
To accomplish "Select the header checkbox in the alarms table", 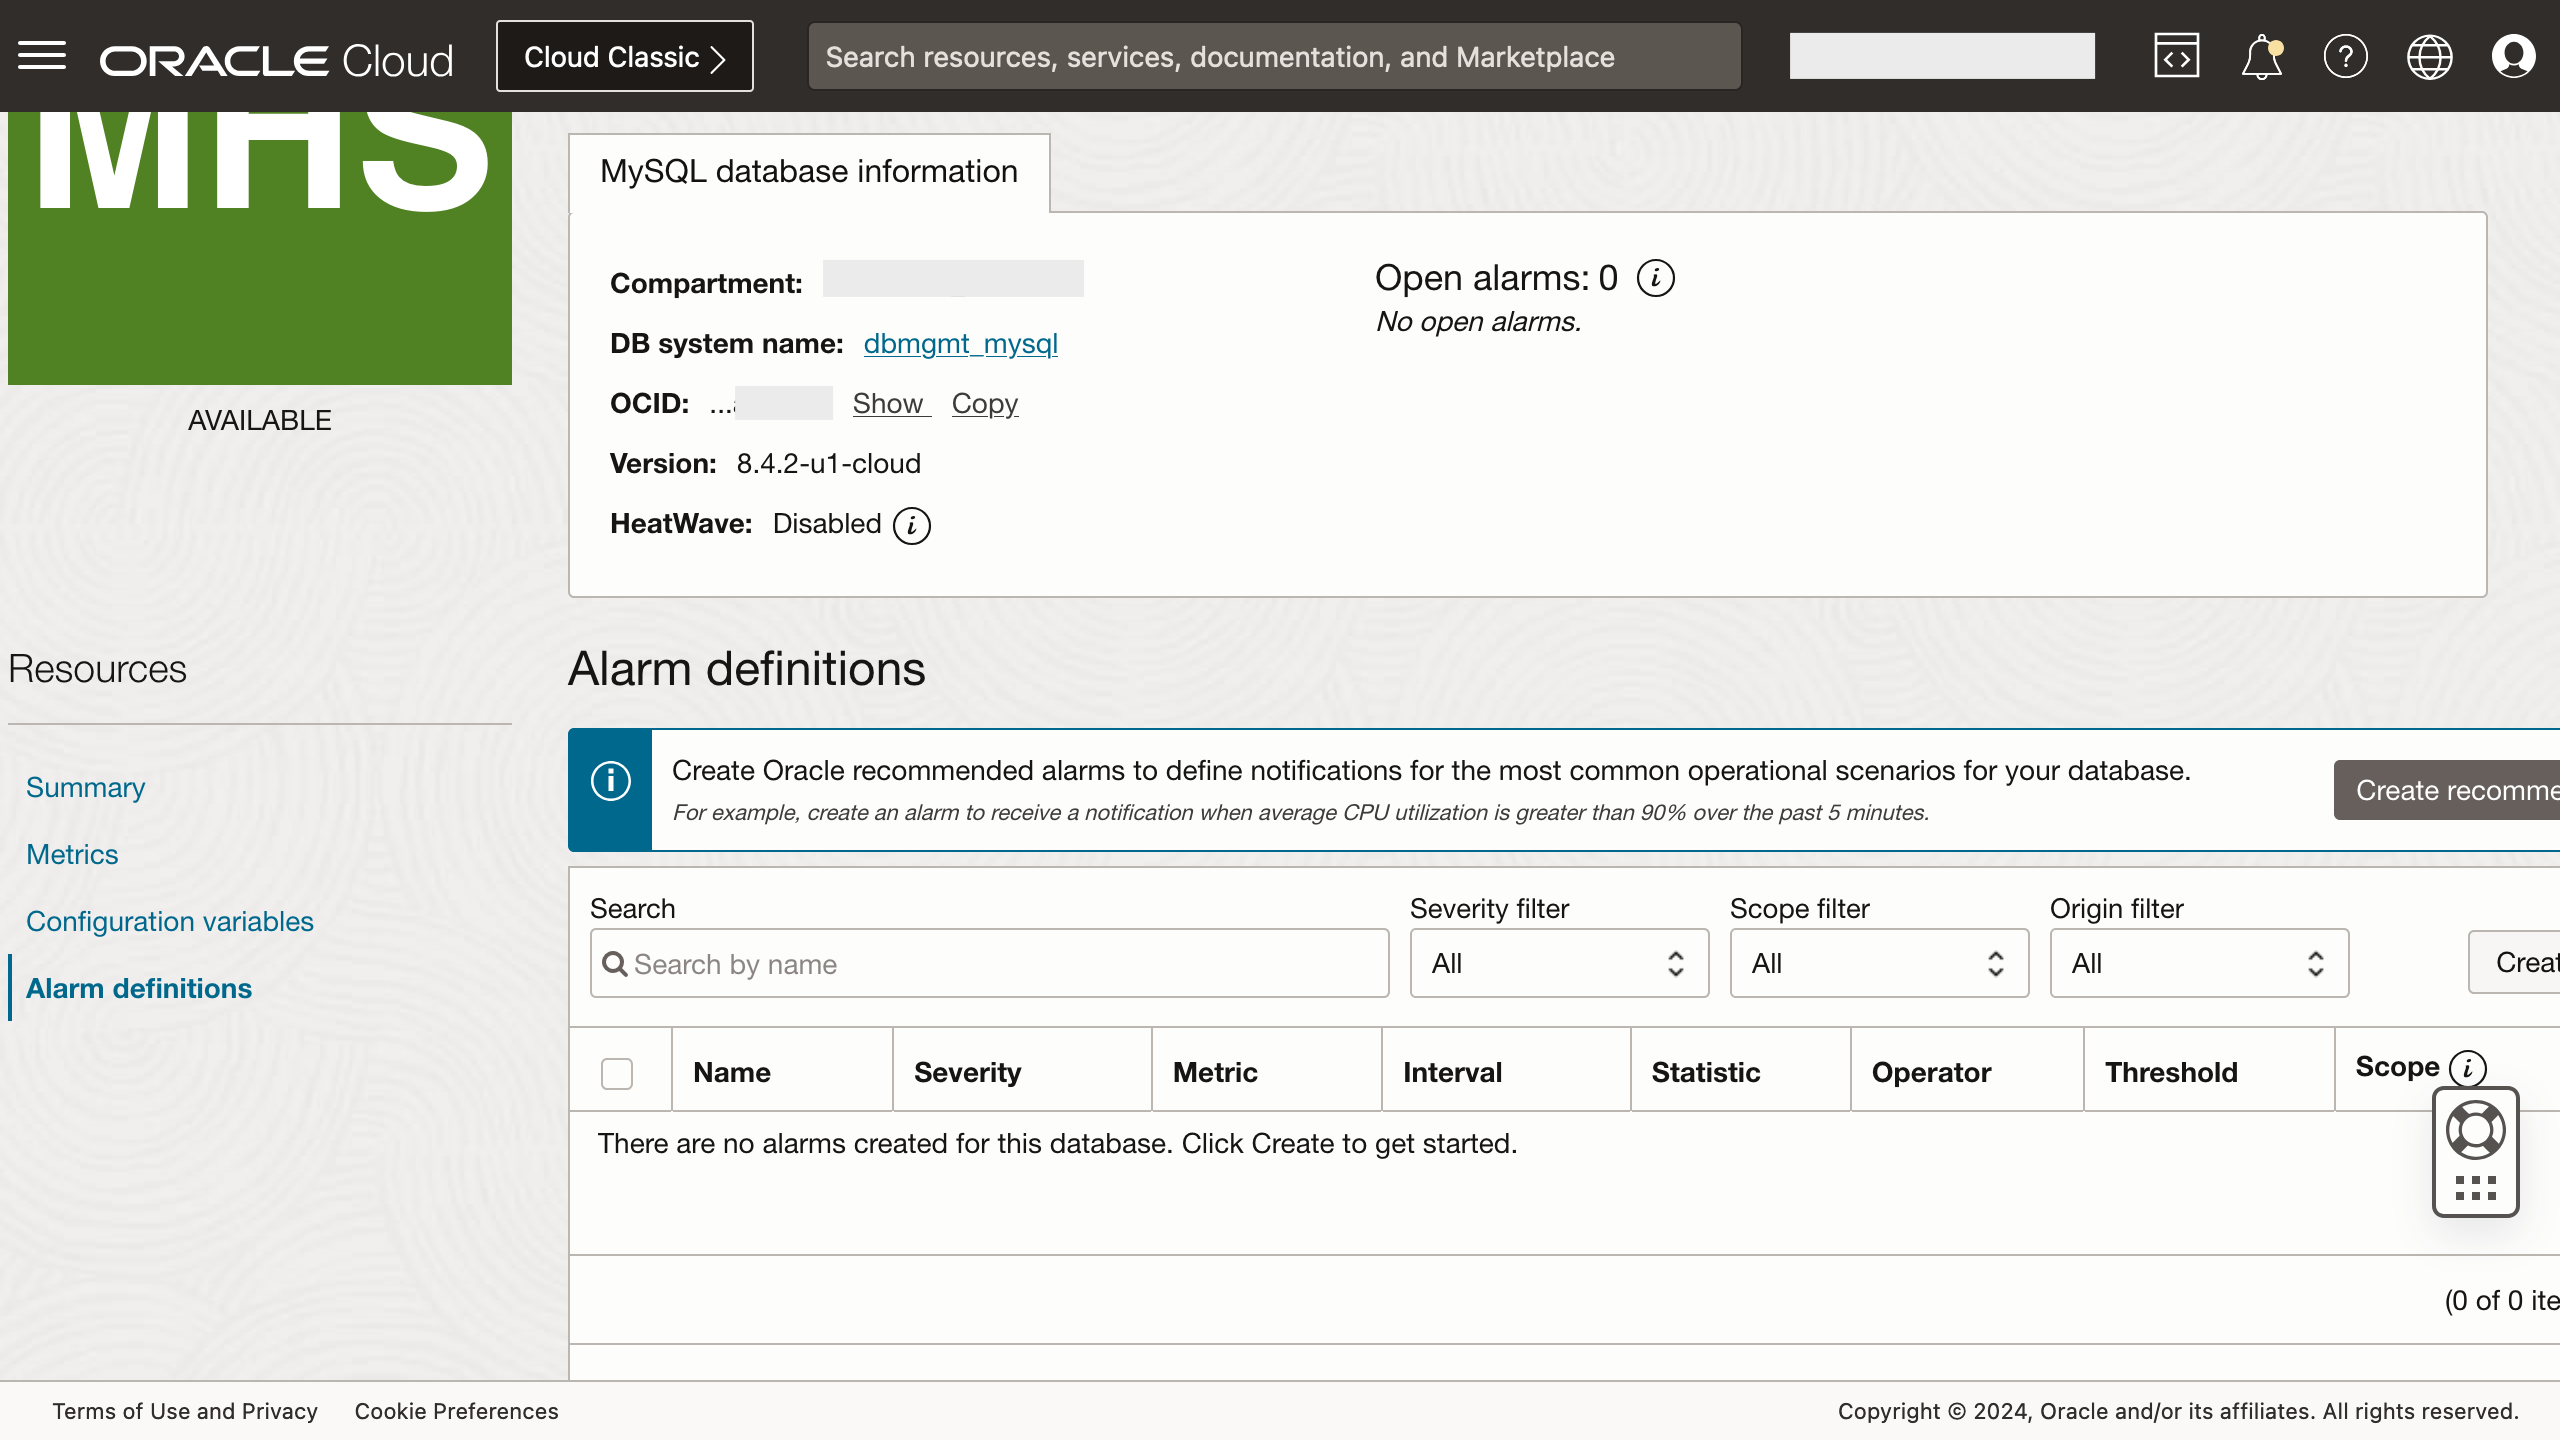I will (617, 1072).
